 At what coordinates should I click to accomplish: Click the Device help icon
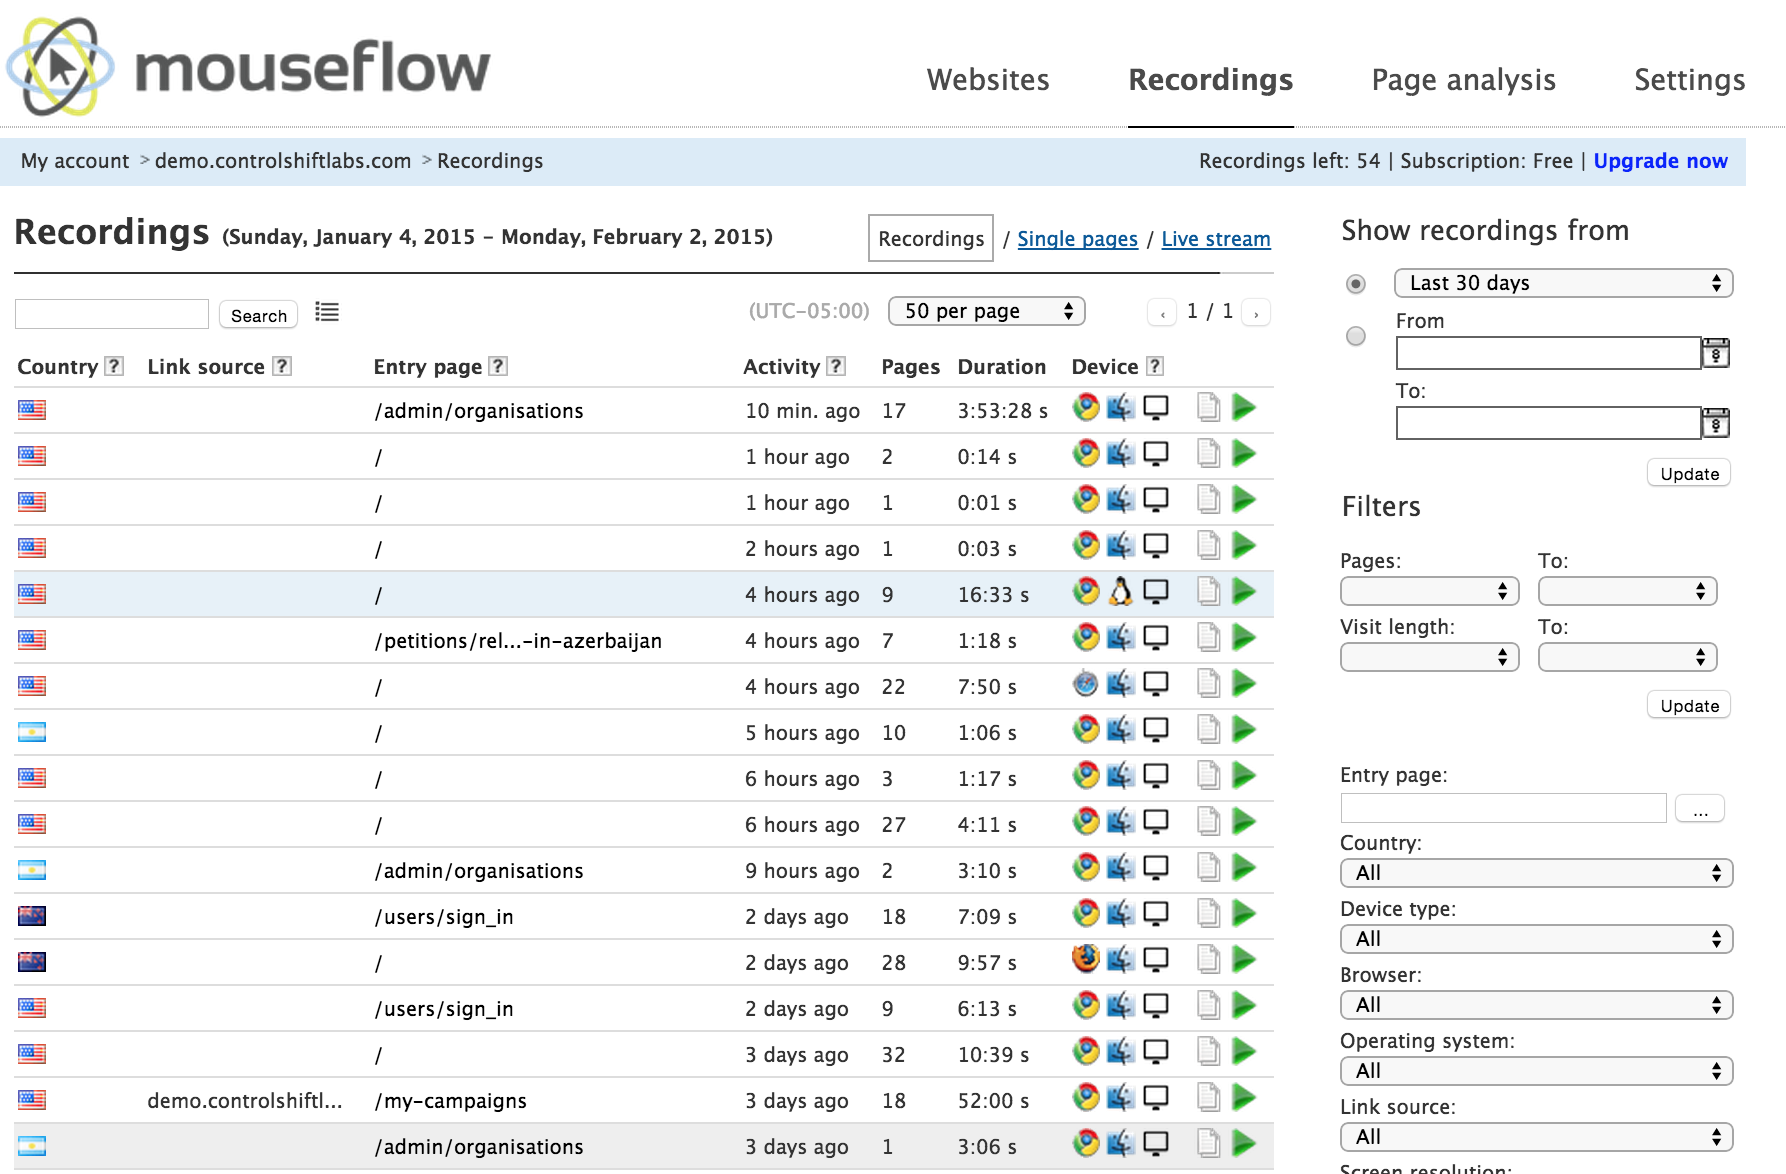1154,366
